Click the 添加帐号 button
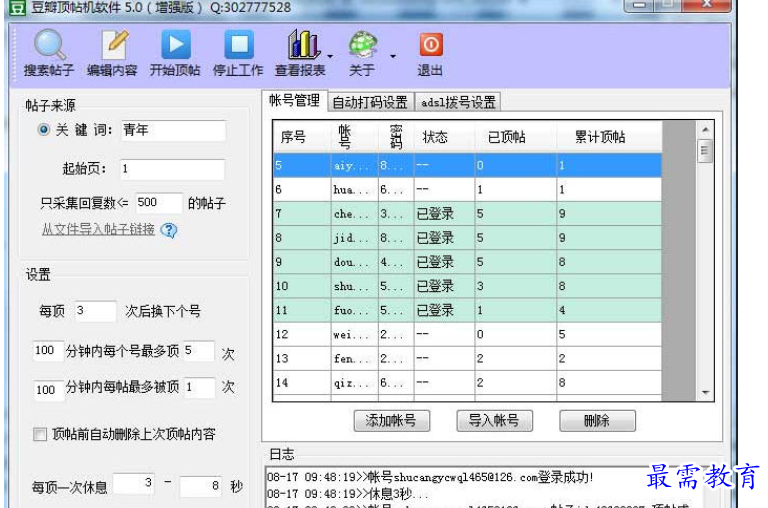The height and width of the screenshot is (508, 768). click(x=398, y=421)
